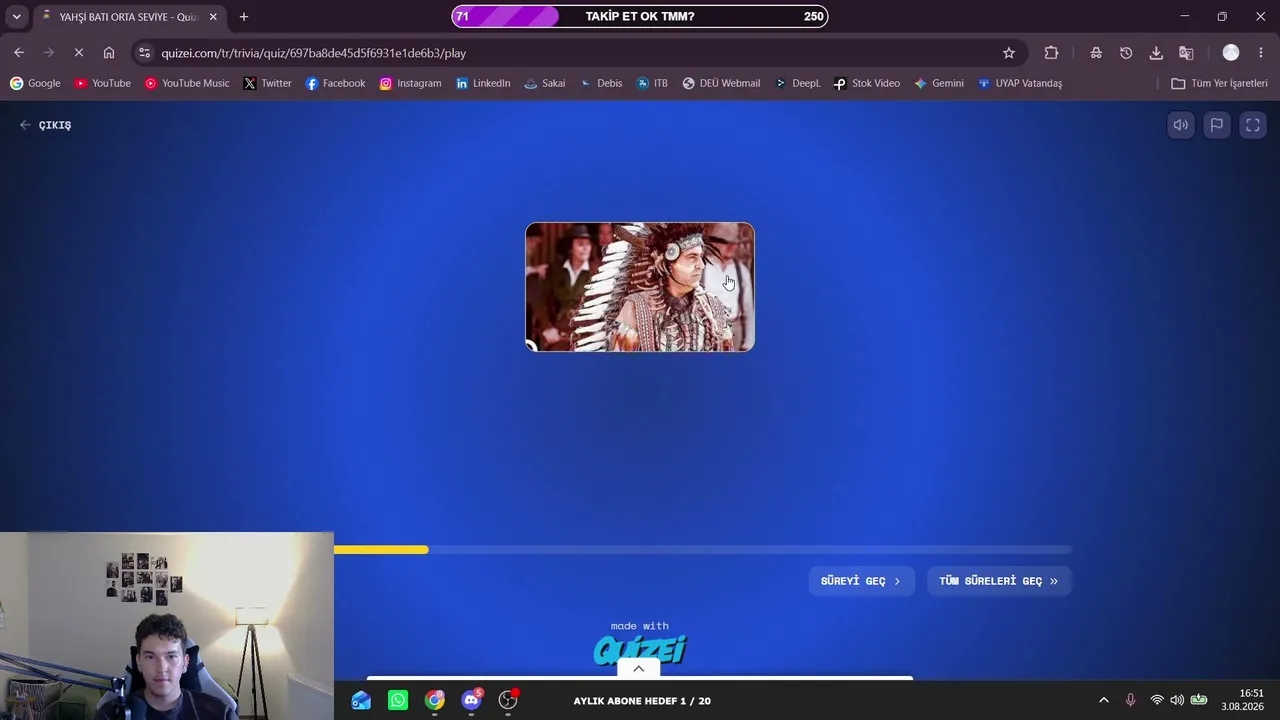Open the Chrome profile avatar

pyautogui.click(x=1231, y=53)
